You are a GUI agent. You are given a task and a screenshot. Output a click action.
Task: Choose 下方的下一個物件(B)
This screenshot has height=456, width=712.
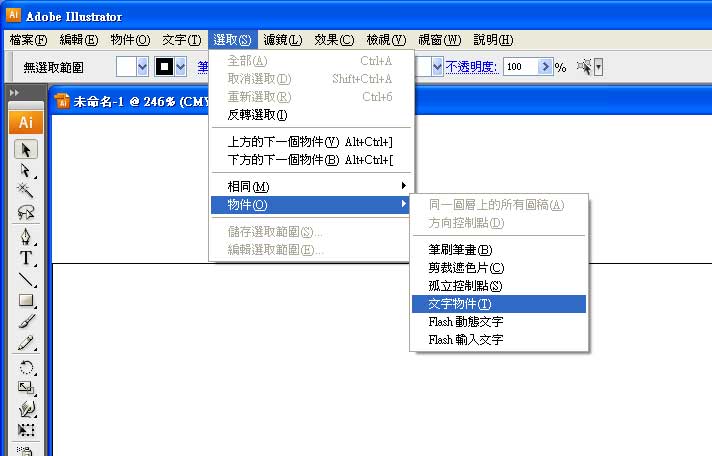(312, 160)
